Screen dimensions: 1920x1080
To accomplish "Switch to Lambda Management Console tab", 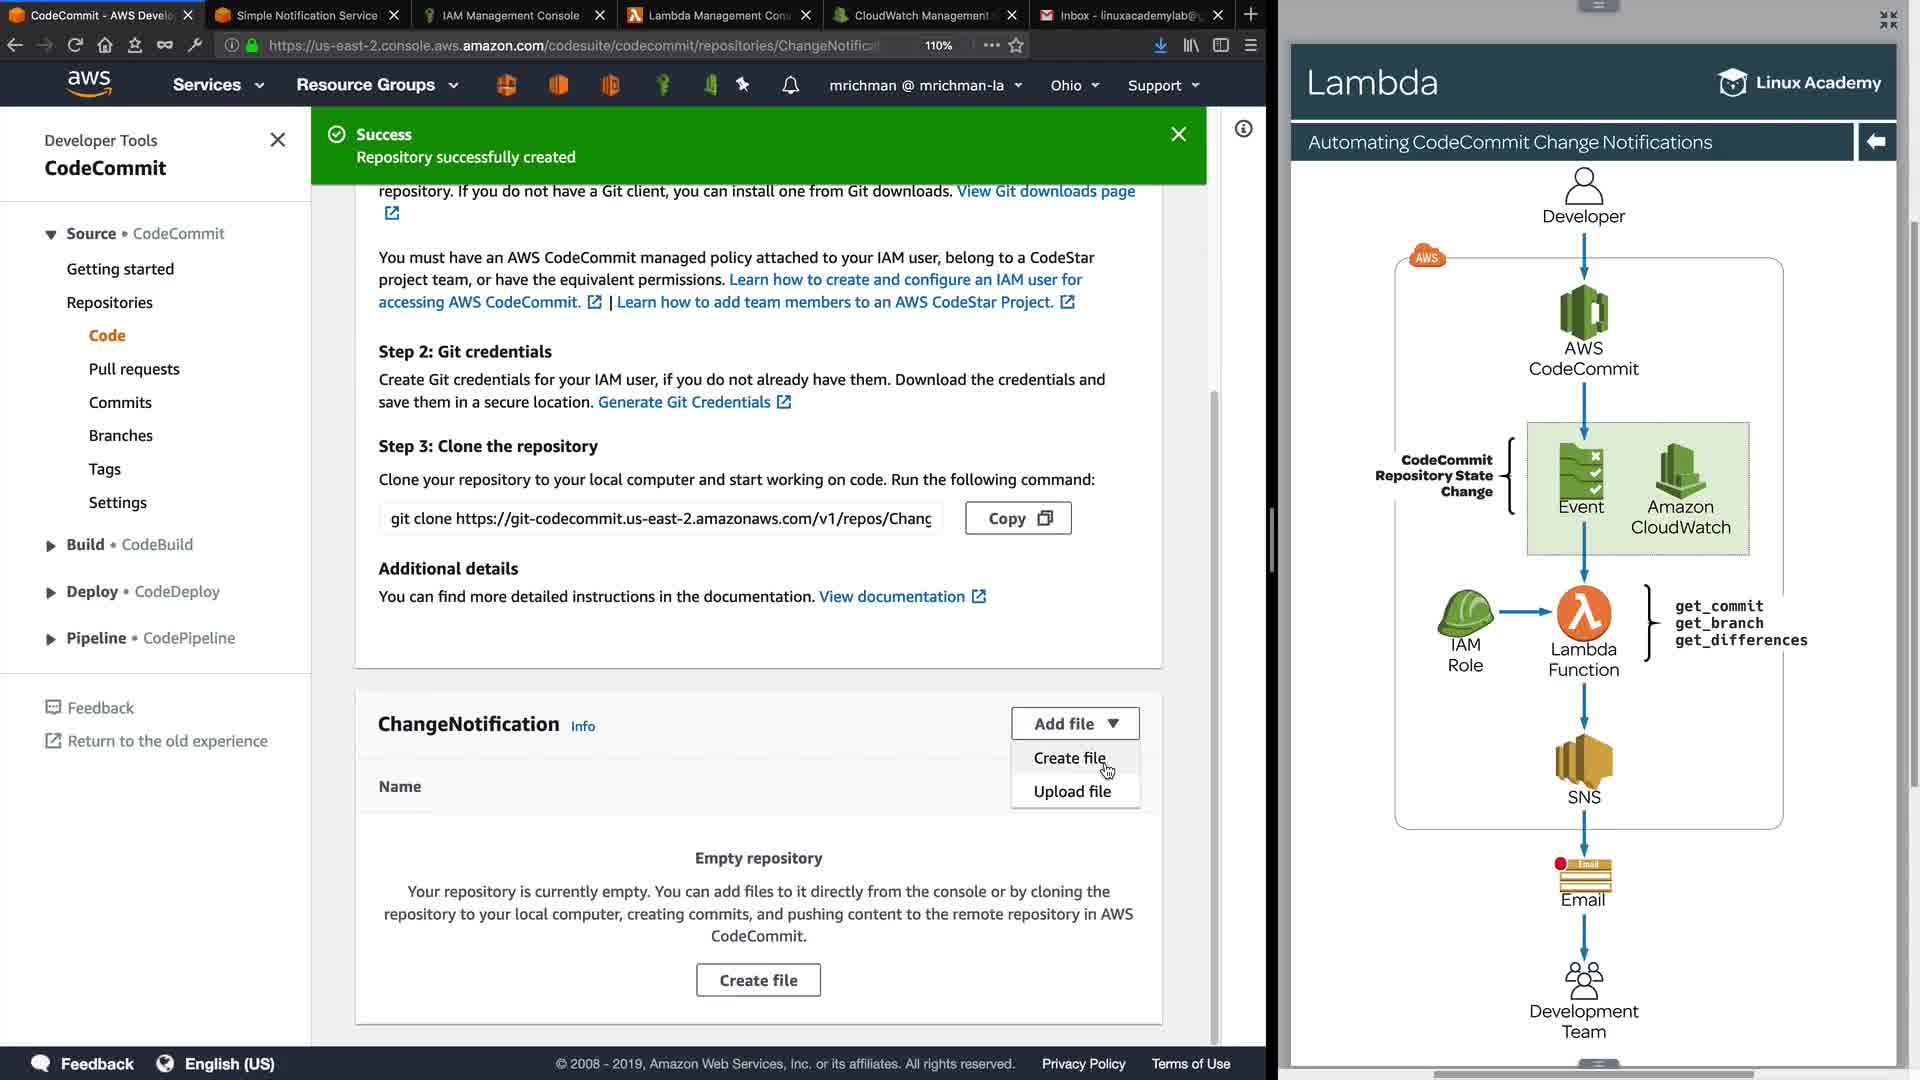I will pyautogui.click(x=718, y=15).
